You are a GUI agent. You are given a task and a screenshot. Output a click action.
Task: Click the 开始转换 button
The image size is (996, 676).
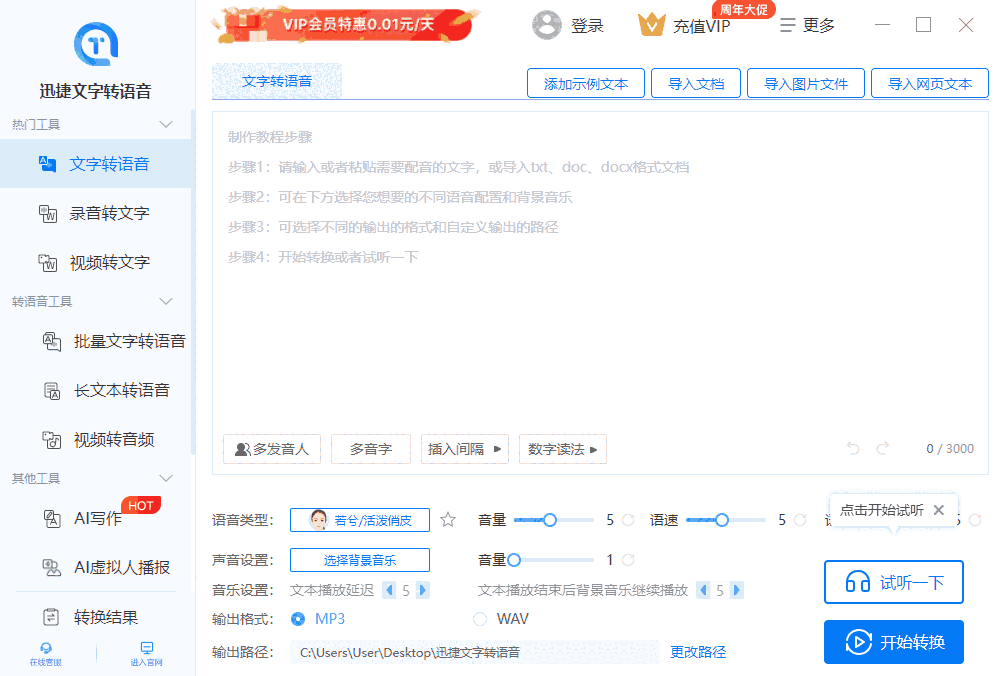click(893, 642)
